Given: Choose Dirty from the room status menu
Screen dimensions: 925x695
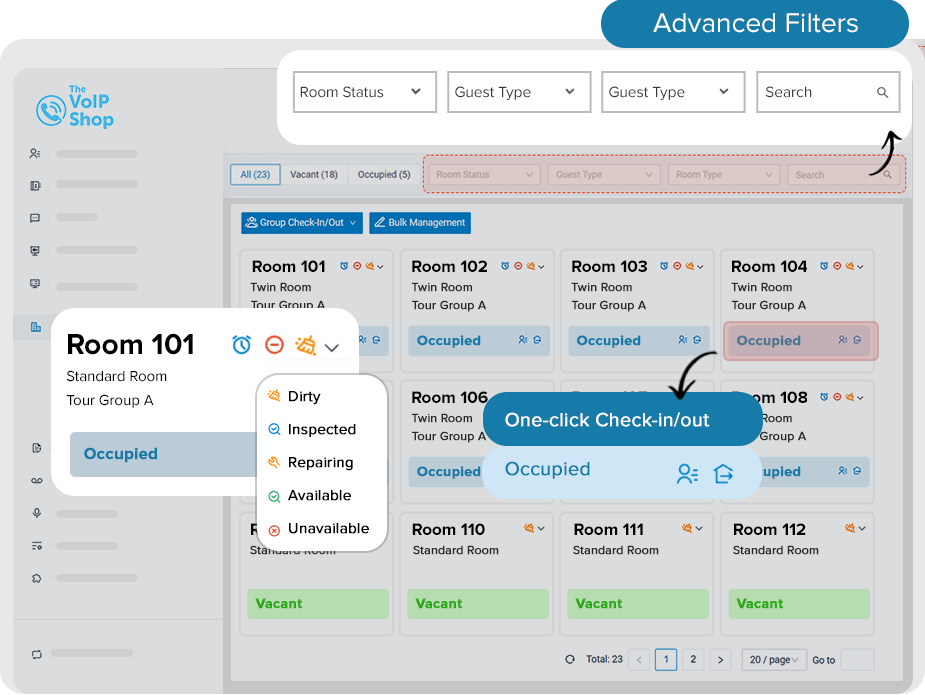Looking at the screenshot, I should tap(322, 396).
